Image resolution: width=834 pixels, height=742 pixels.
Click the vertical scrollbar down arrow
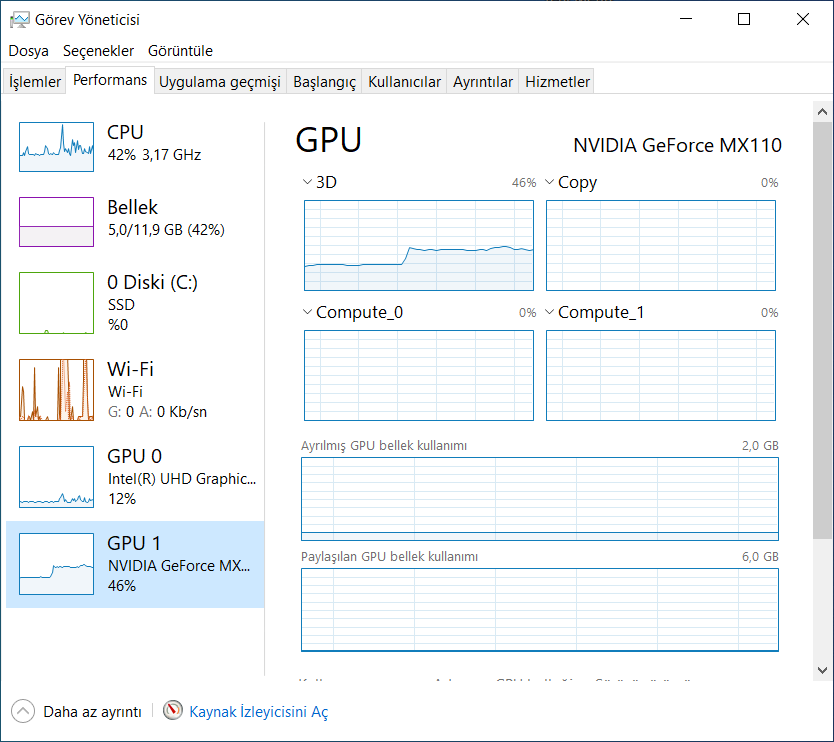(x=823, y=669)
